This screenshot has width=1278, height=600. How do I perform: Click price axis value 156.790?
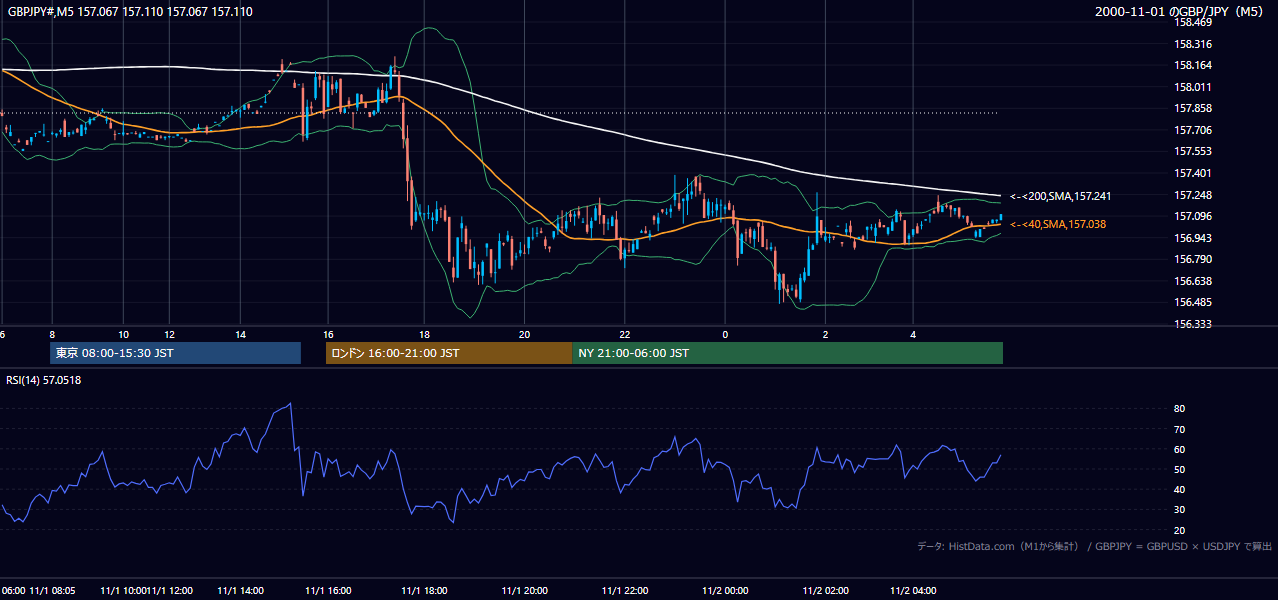1193,259
